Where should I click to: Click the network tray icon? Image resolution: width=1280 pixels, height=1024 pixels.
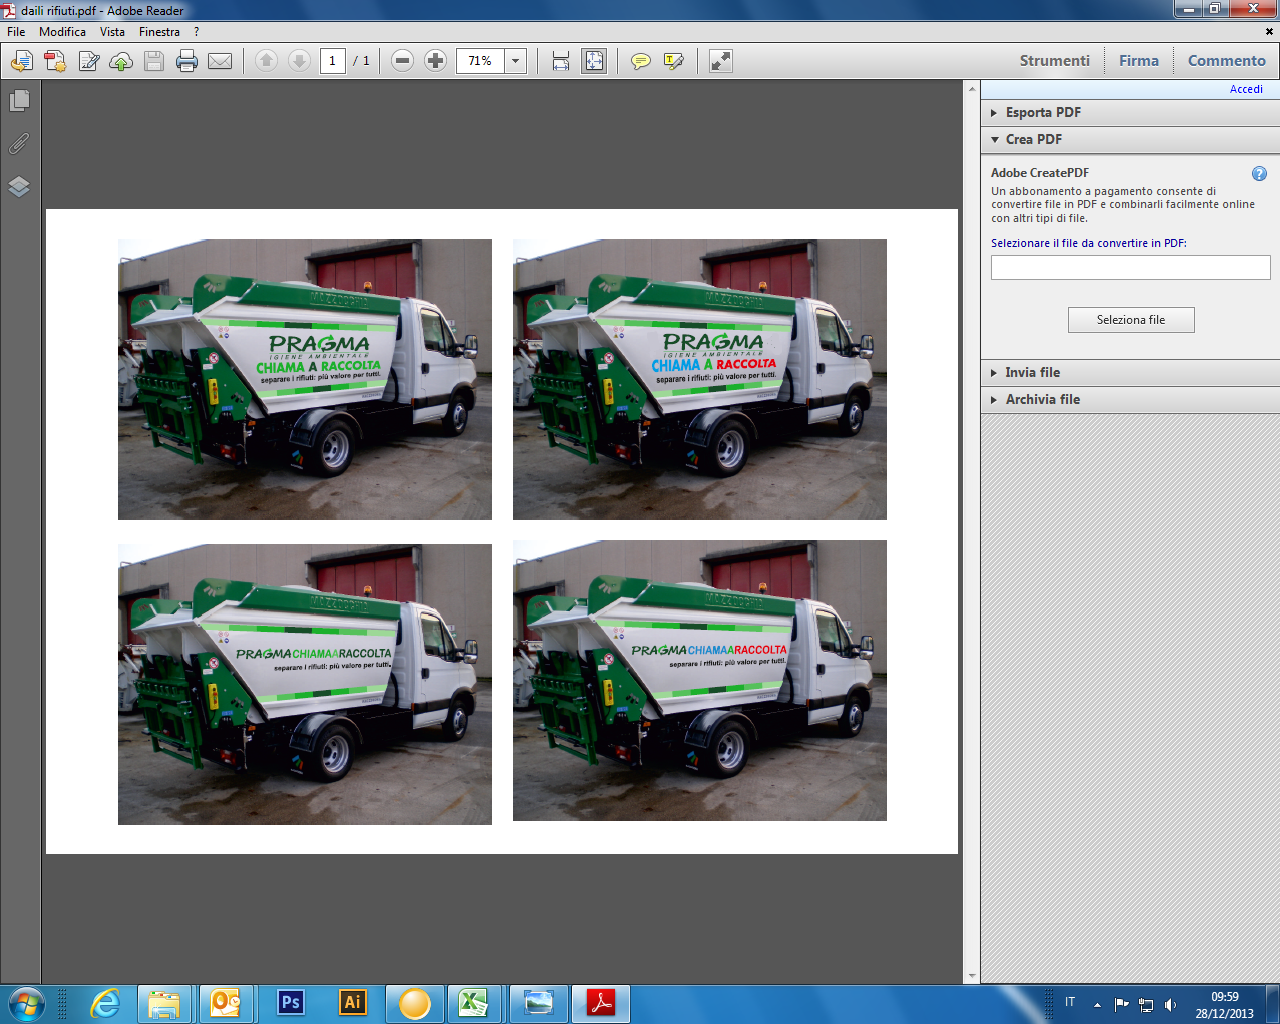pos(1146,1004)
